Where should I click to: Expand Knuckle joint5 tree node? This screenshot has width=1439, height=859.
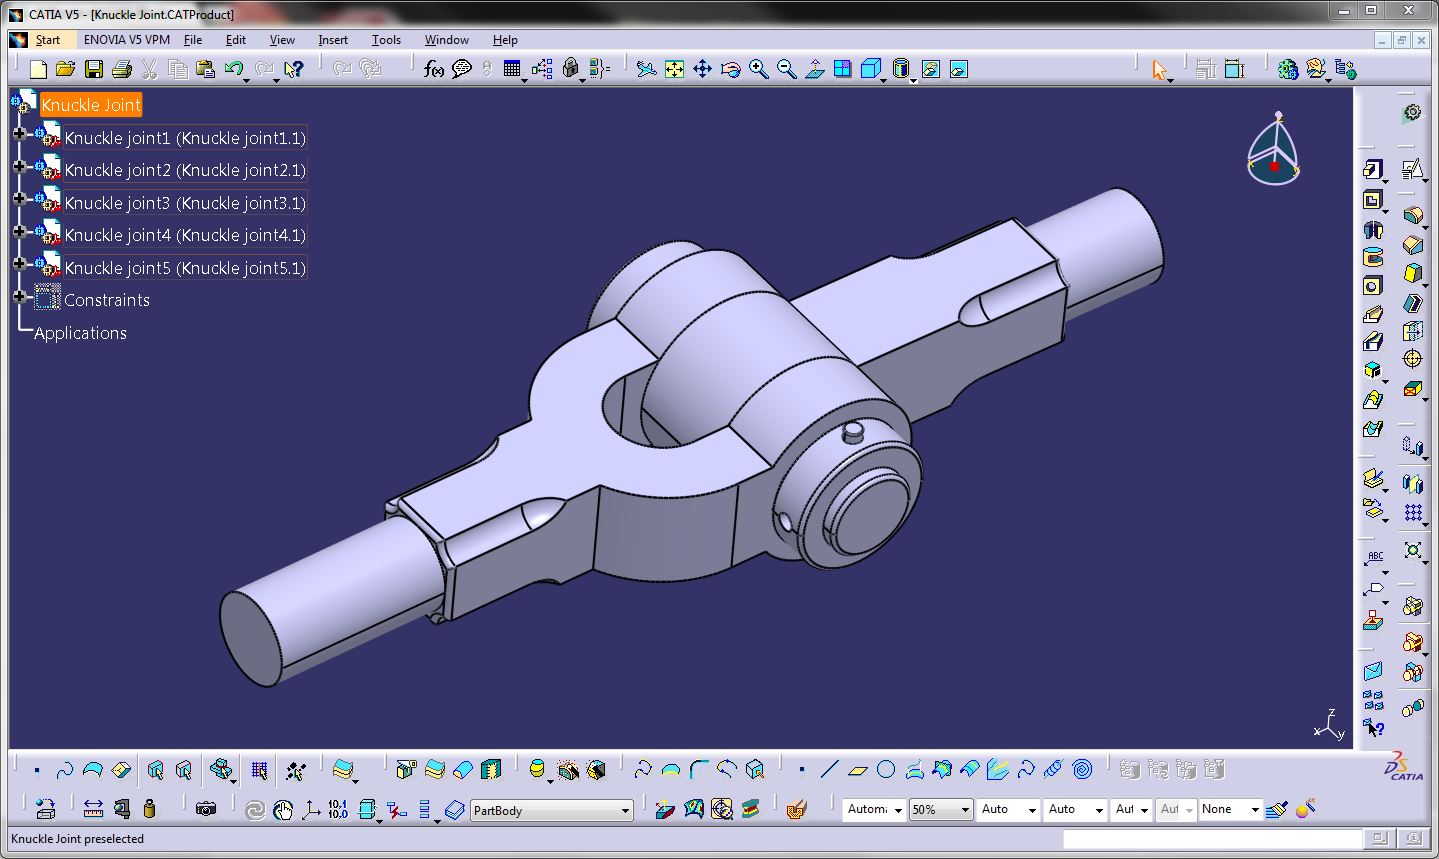coord(19,264)
